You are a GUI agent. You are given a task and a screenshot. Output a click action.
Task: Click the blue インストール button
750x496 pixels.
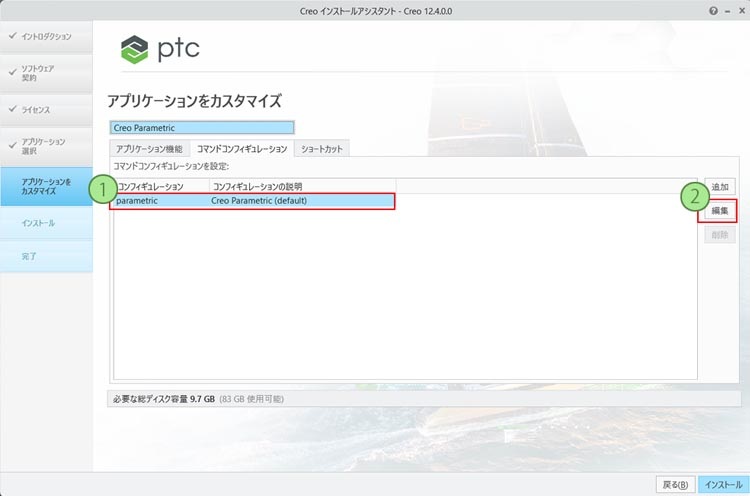pos(723,485)
